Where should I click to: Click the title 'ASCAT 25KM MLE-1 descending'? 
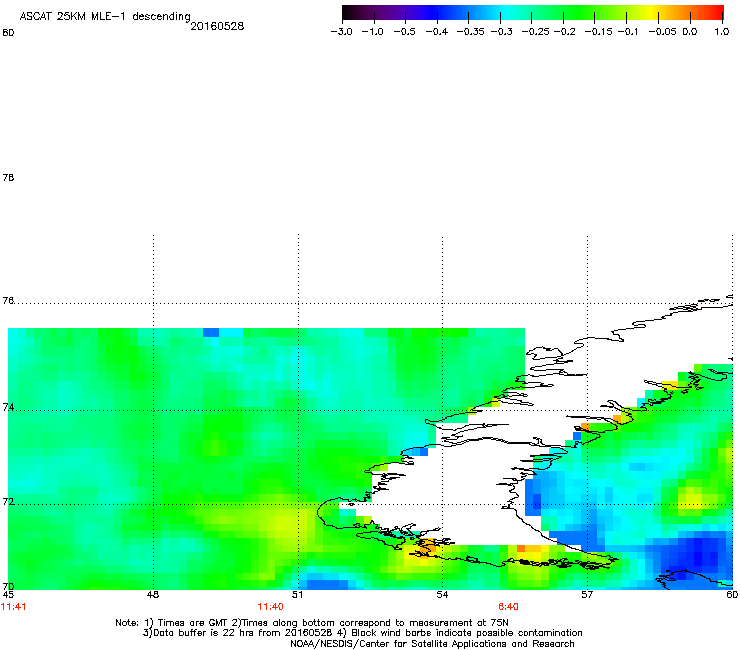105,16
